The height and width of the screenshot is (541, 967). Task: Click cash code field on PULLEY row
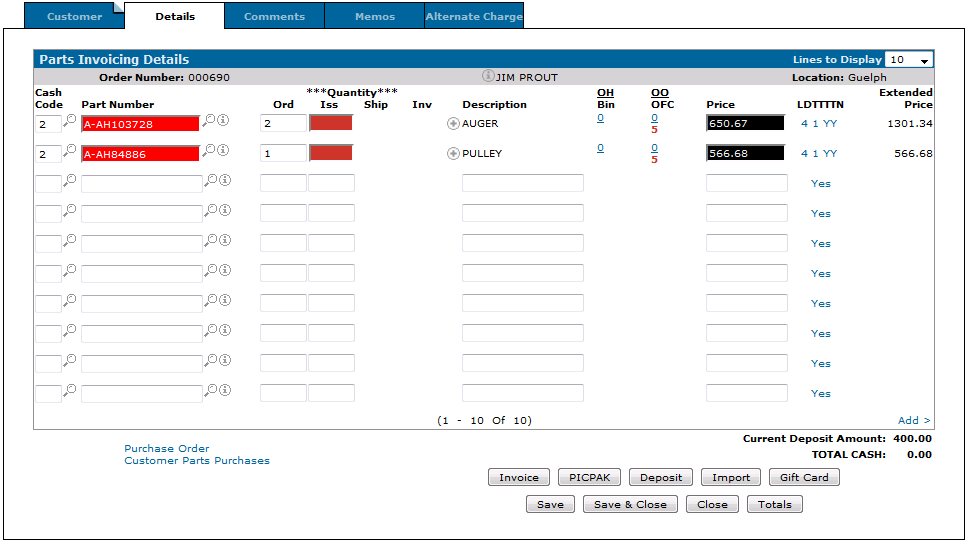pos(48,154)
